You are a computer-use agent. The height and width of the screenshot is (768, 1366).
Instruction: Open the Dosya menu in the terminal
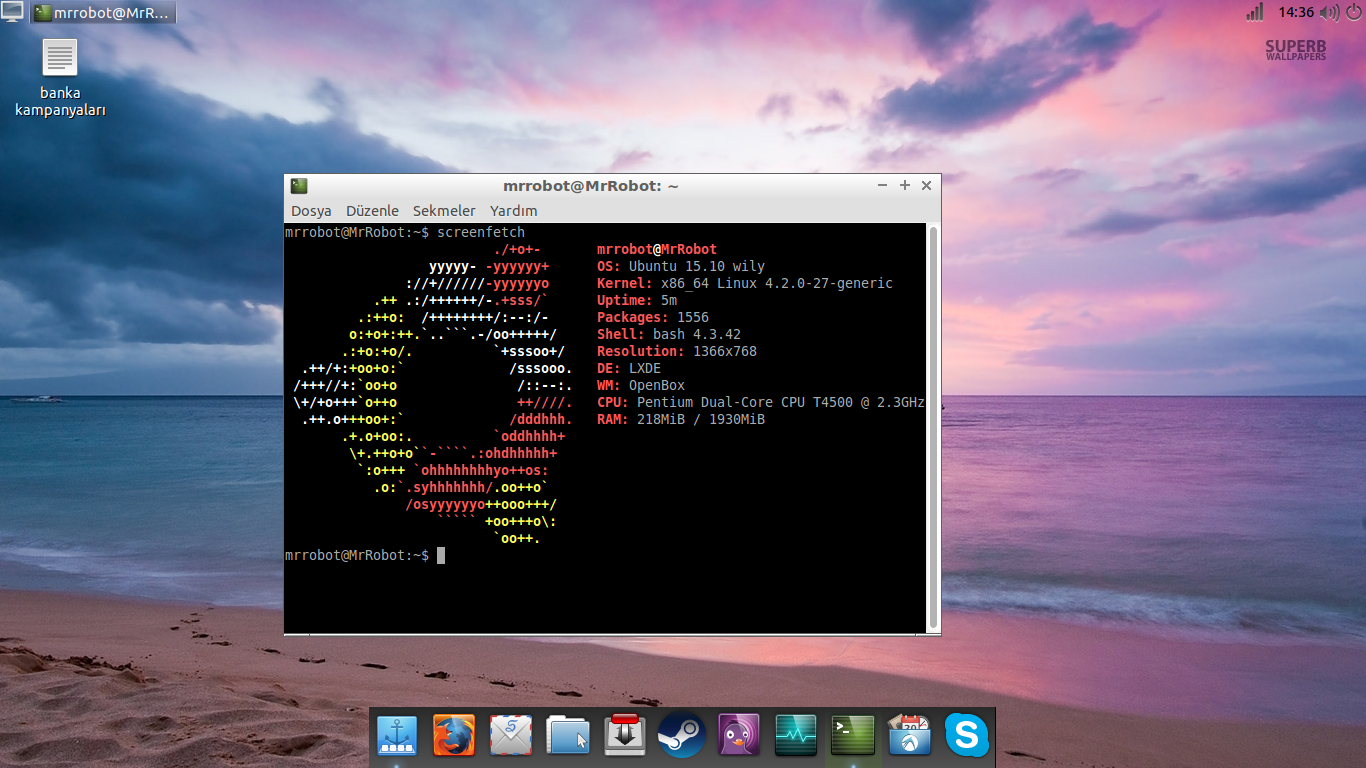311,211
